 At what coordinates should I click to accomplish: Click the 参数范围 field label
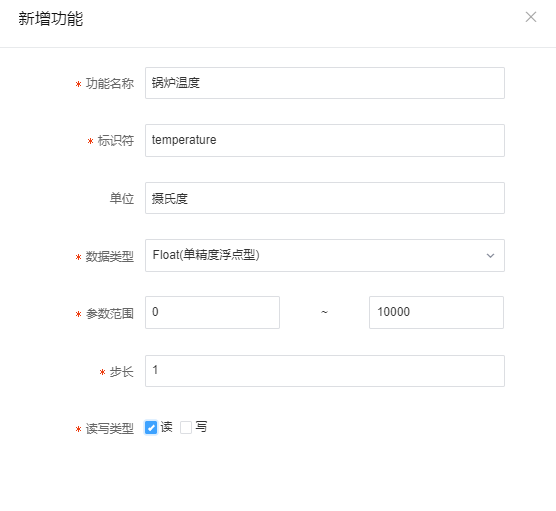coord(110,313)
